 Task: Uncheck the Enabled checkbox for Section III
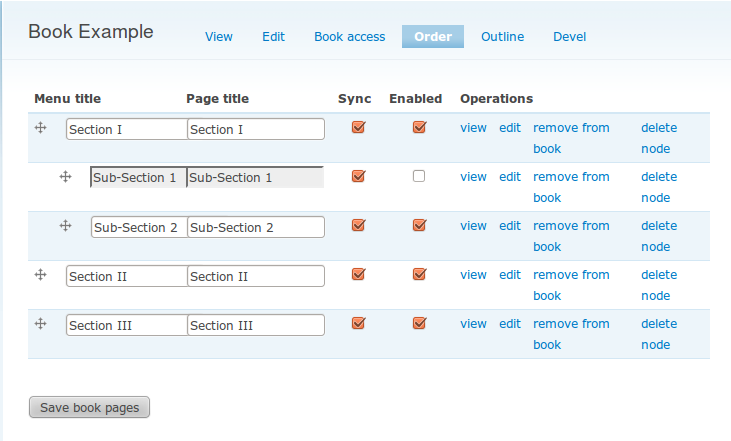420,323
